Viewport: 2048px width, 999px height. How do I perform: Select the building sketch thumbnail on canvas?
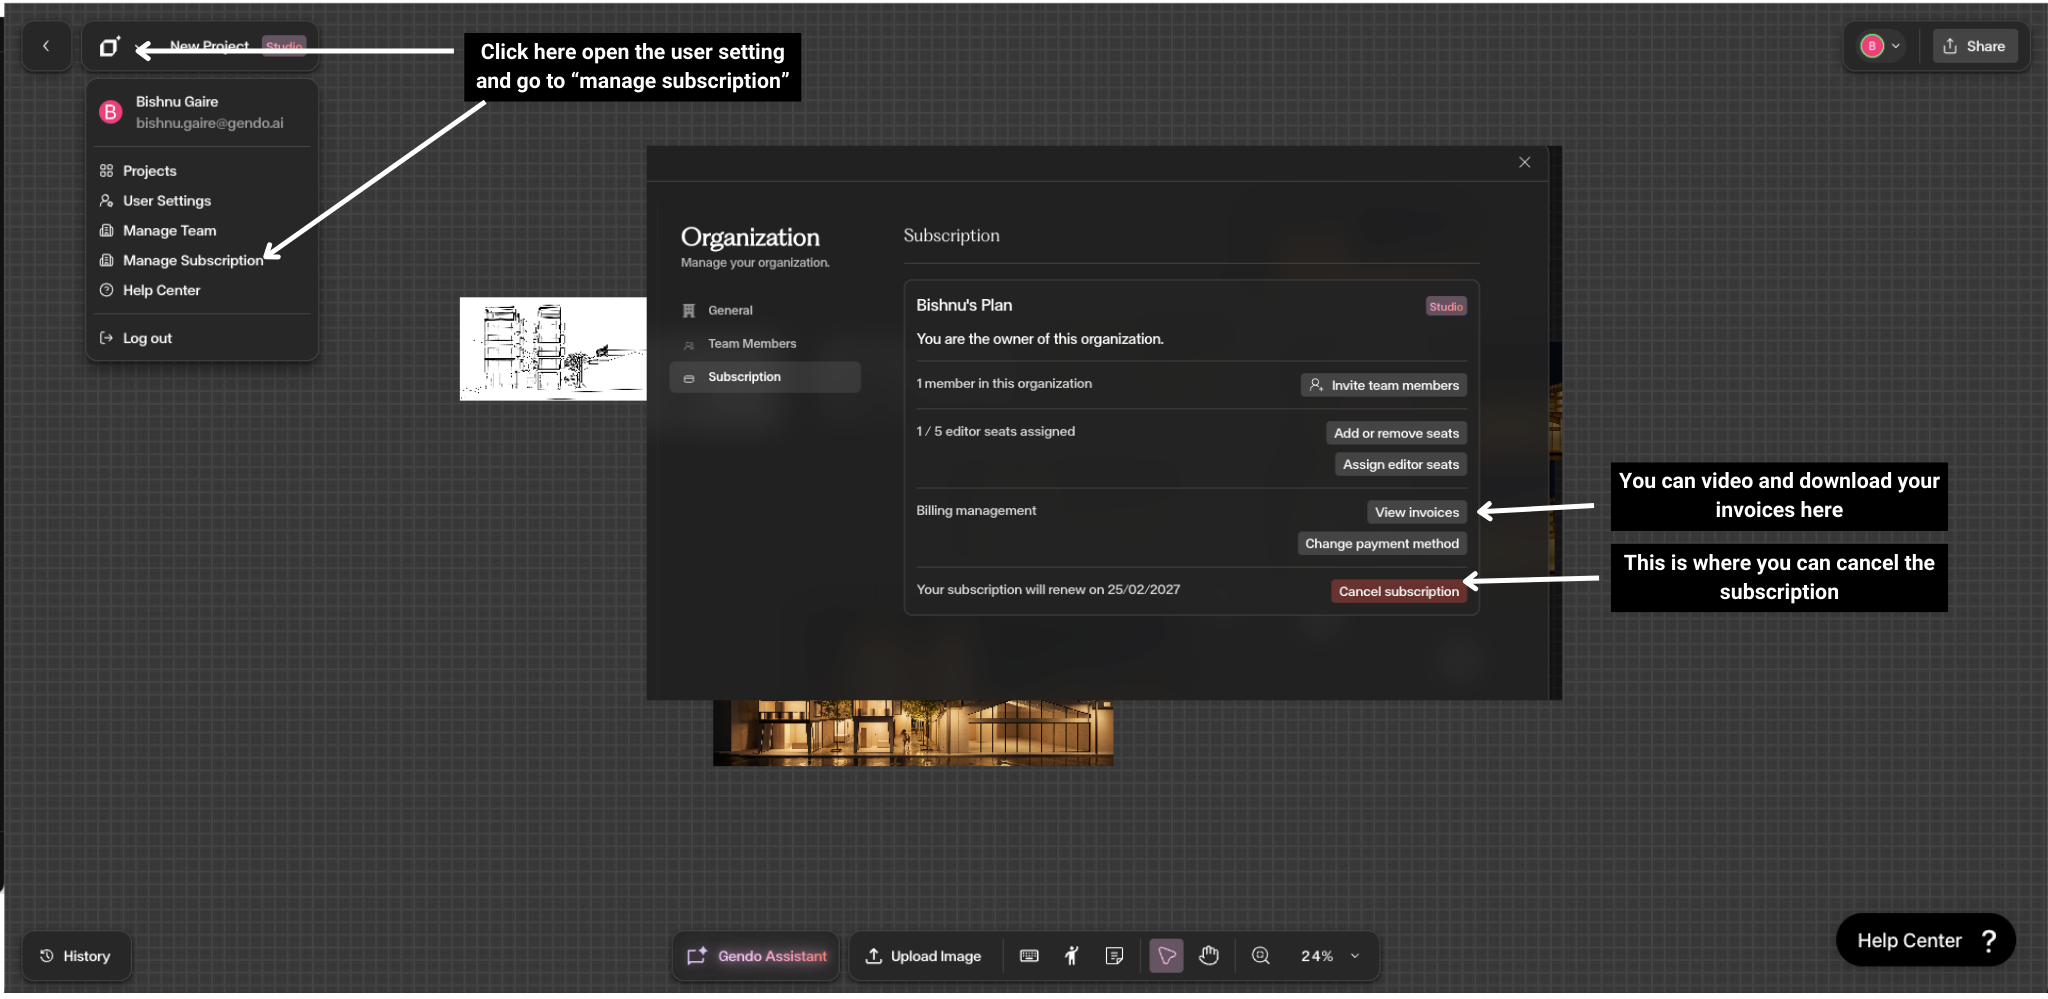point(552,349)
